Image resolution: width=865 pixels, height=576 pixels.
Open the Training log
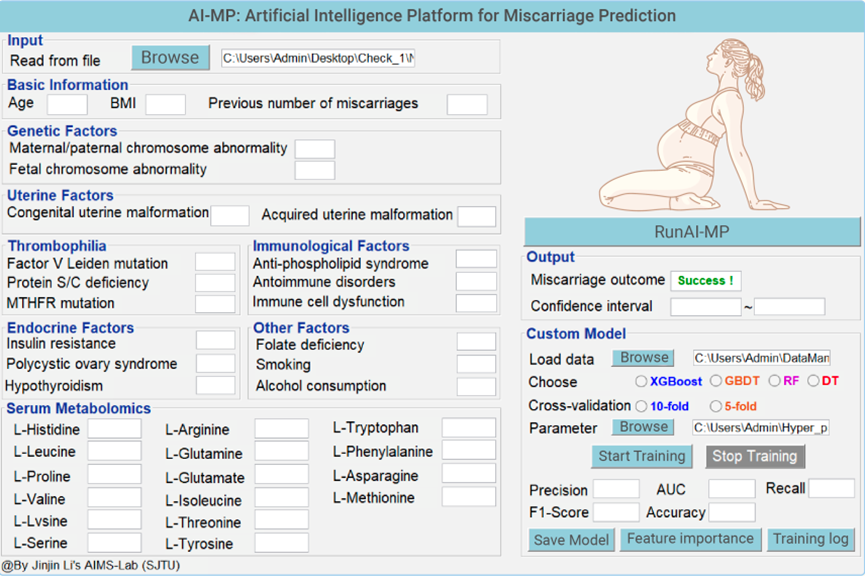coord(810,539)
